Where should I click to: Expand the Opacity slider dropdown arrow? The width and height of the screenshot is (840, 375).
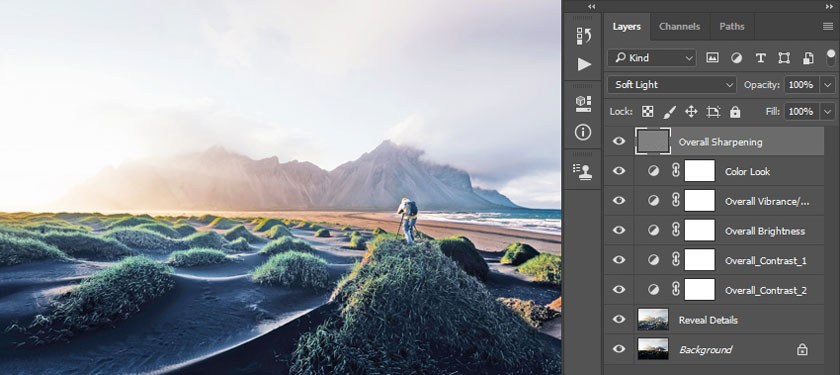tap(828, 85)
